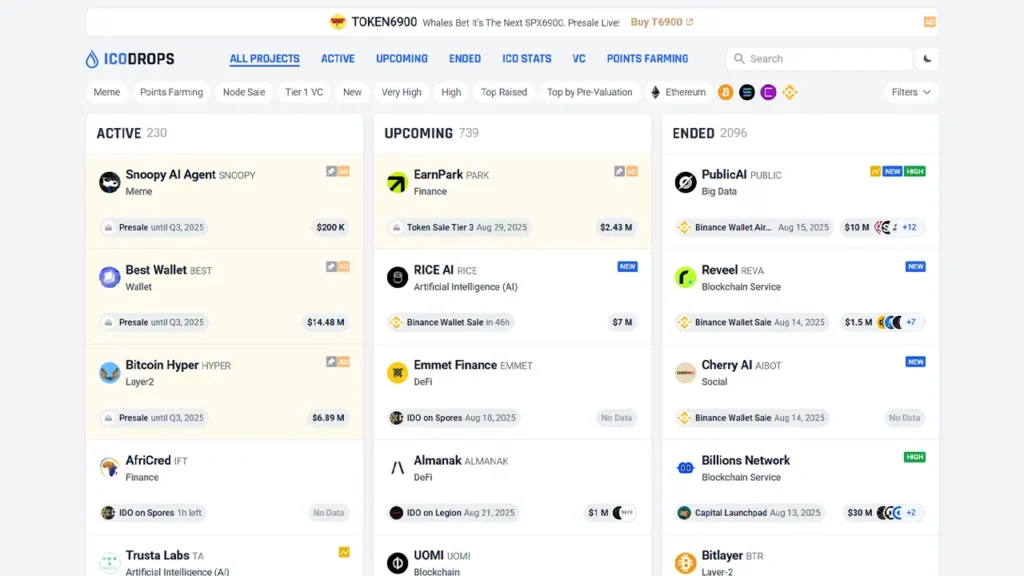Open the PublicAI logo
1024x576 pixels.
pyautogui.click(x=685, y=182)
